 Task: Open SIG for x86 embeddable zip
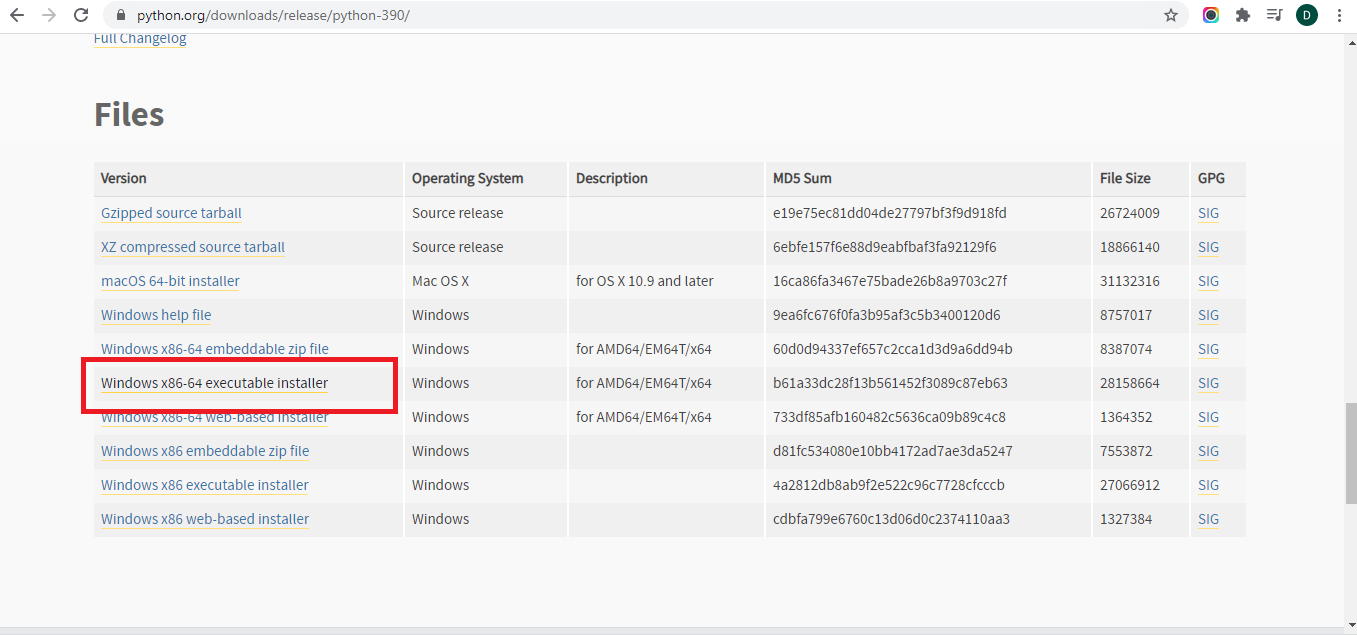(1208, 451)
